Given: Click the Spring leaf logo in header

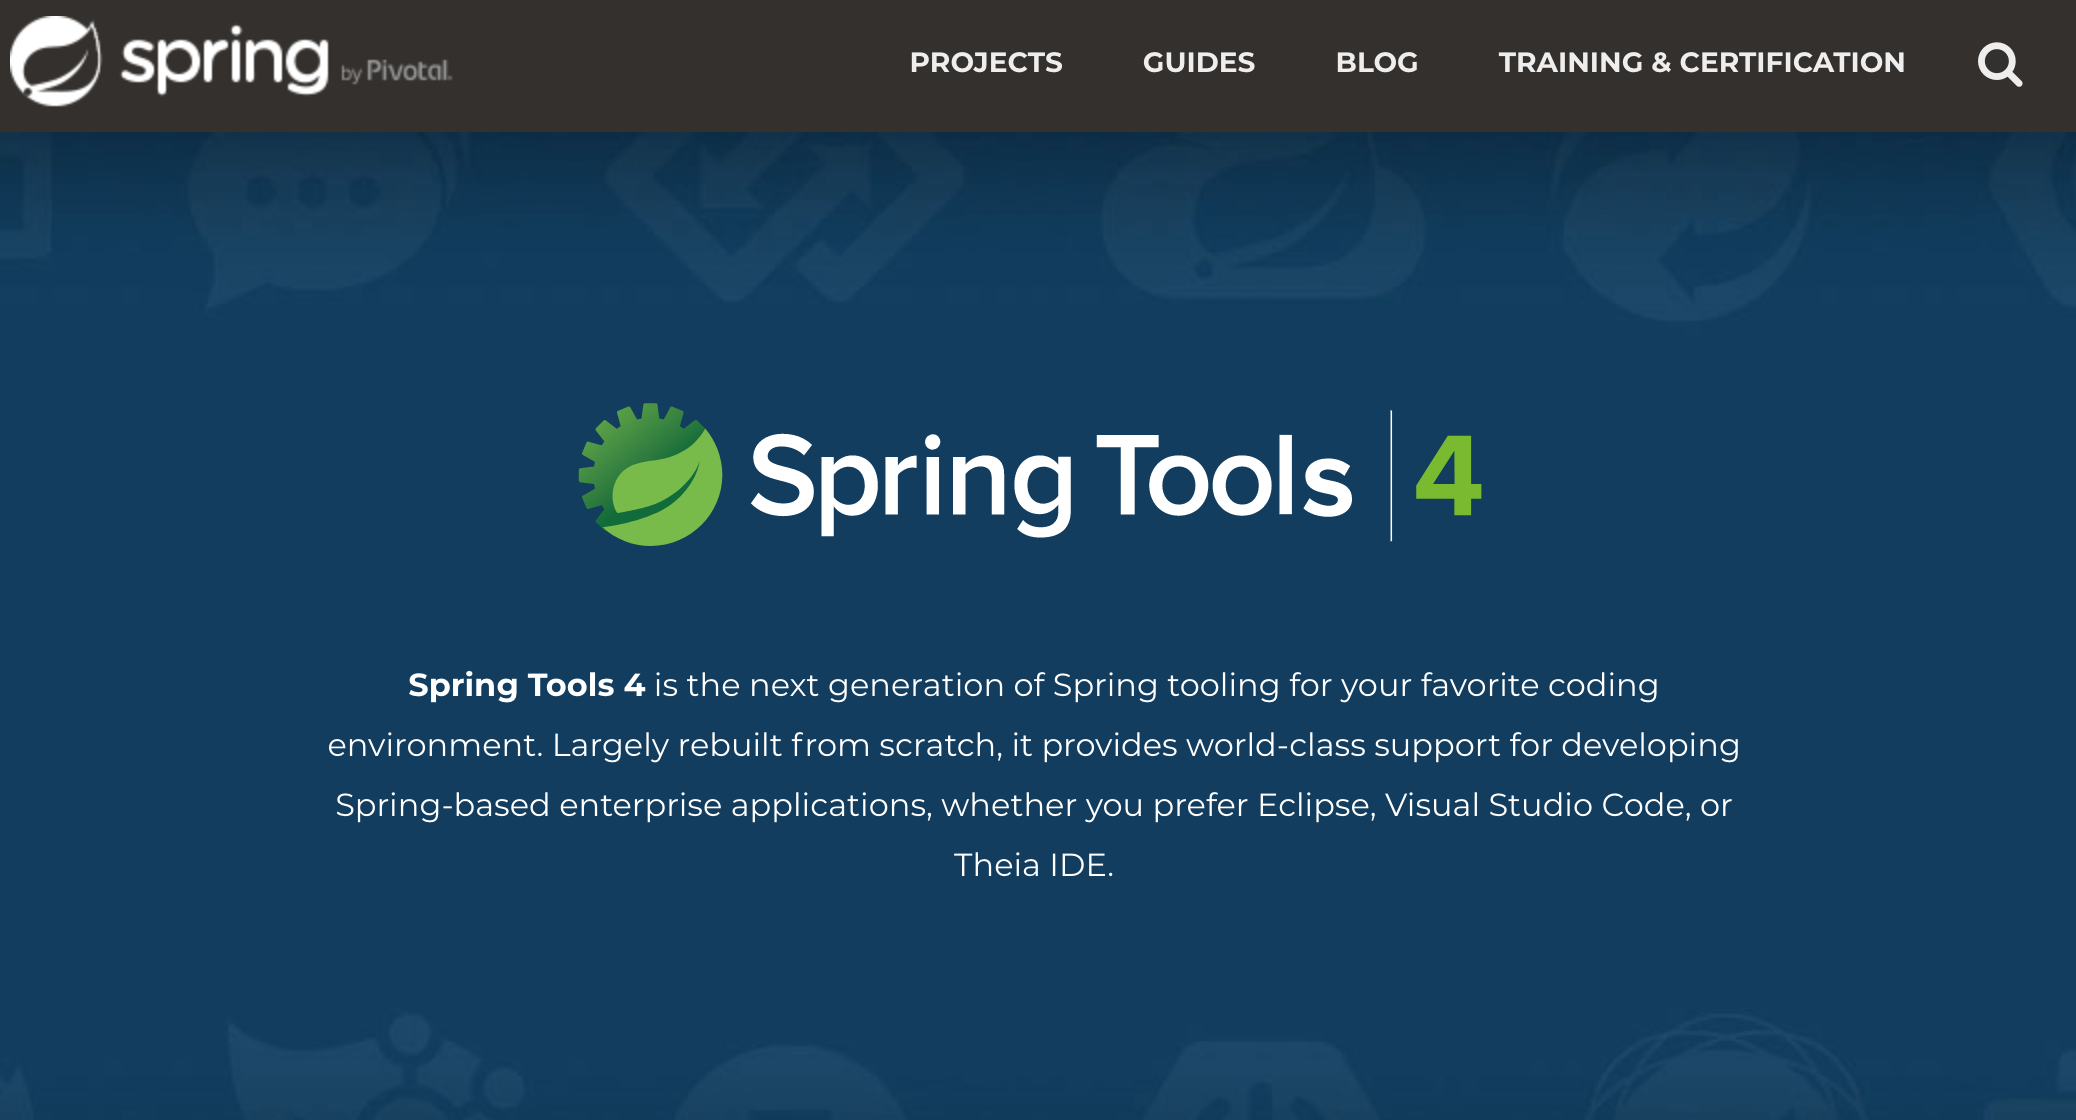Looking at the screenshot, I should (55, 61).
